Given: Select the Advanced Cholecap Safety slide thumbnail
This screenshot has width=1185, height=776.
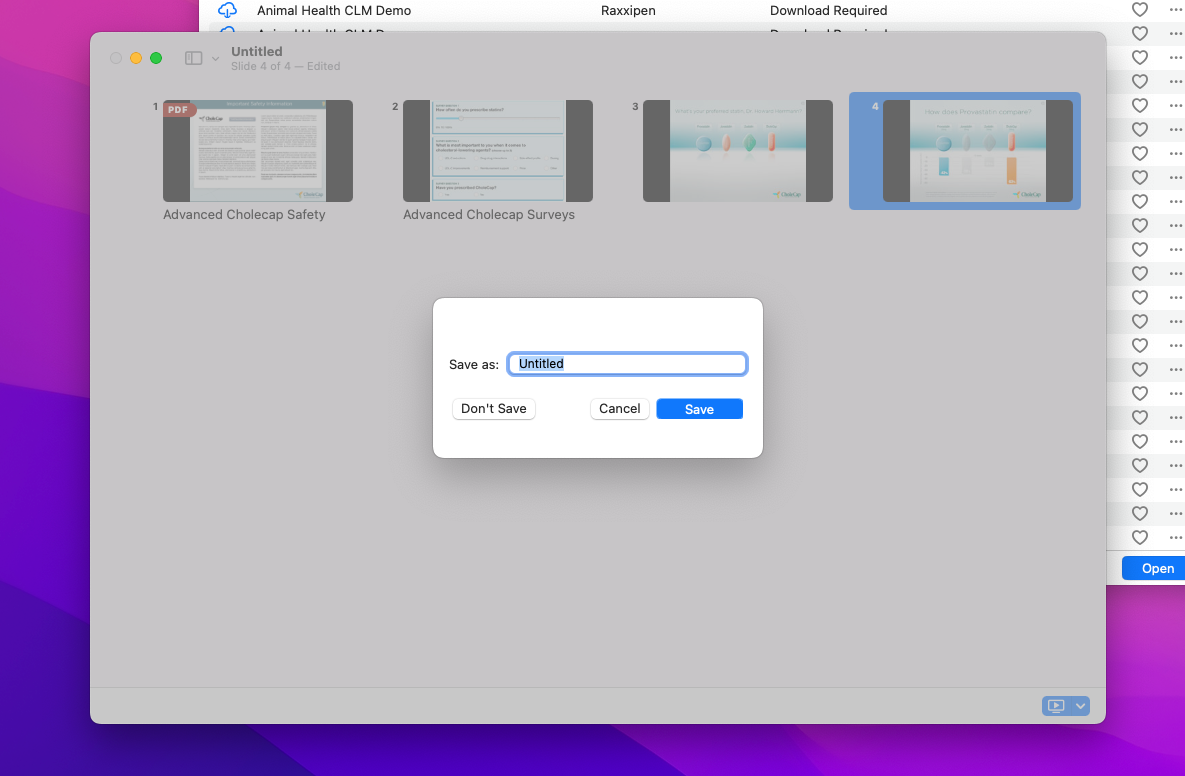Looking at the screenshot, I should pyautogui.click(x=258, y=151).
